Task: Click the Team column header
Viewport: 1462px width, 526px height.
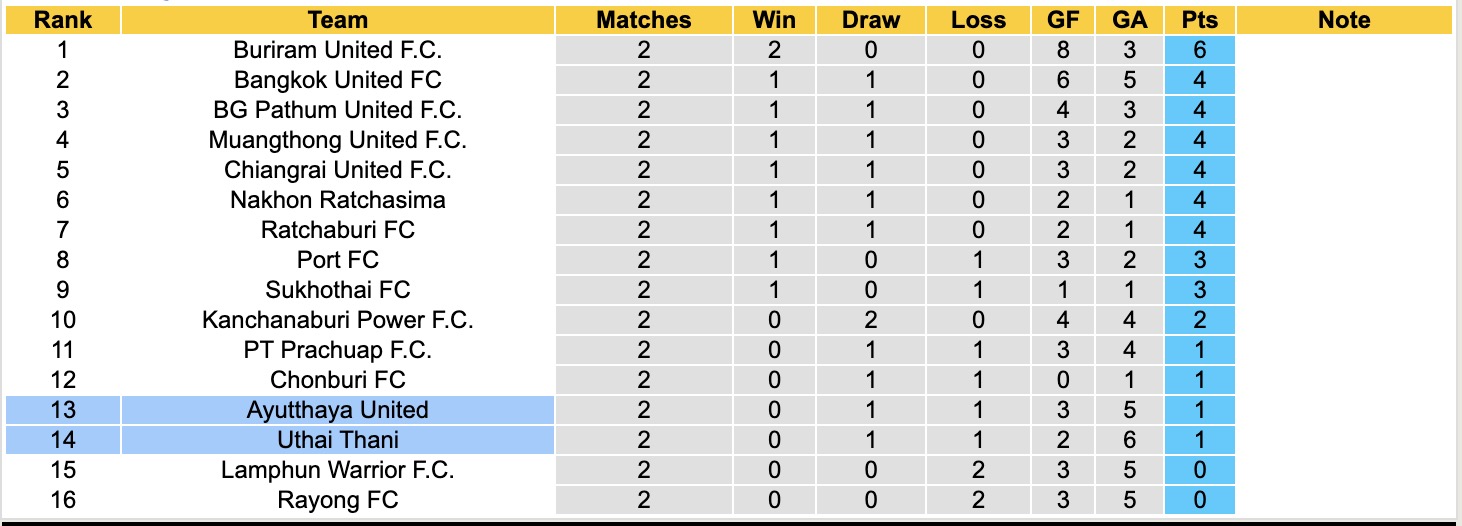Action: click(x=338, y=20)
